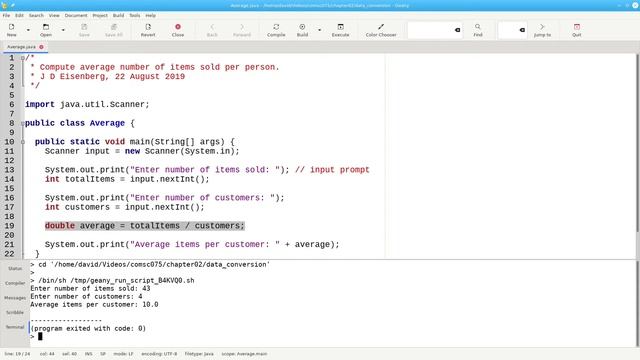Screen dimensions: 640x360
Task: Open the New file template dropdown arrow
Action: [x=28, y=30]
